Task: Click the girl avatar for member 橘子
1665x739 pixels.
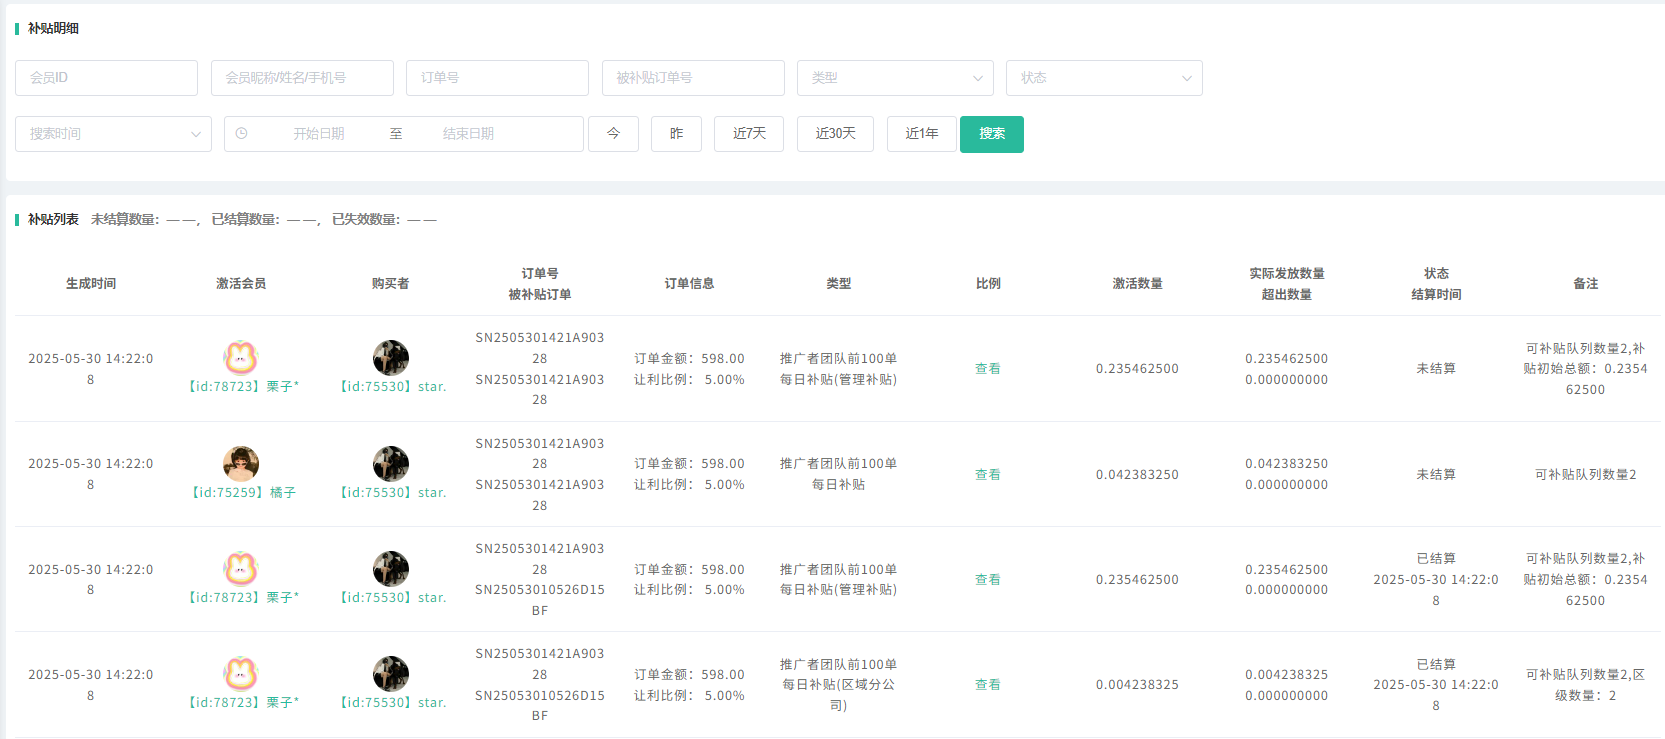Action: pos(240,463)
